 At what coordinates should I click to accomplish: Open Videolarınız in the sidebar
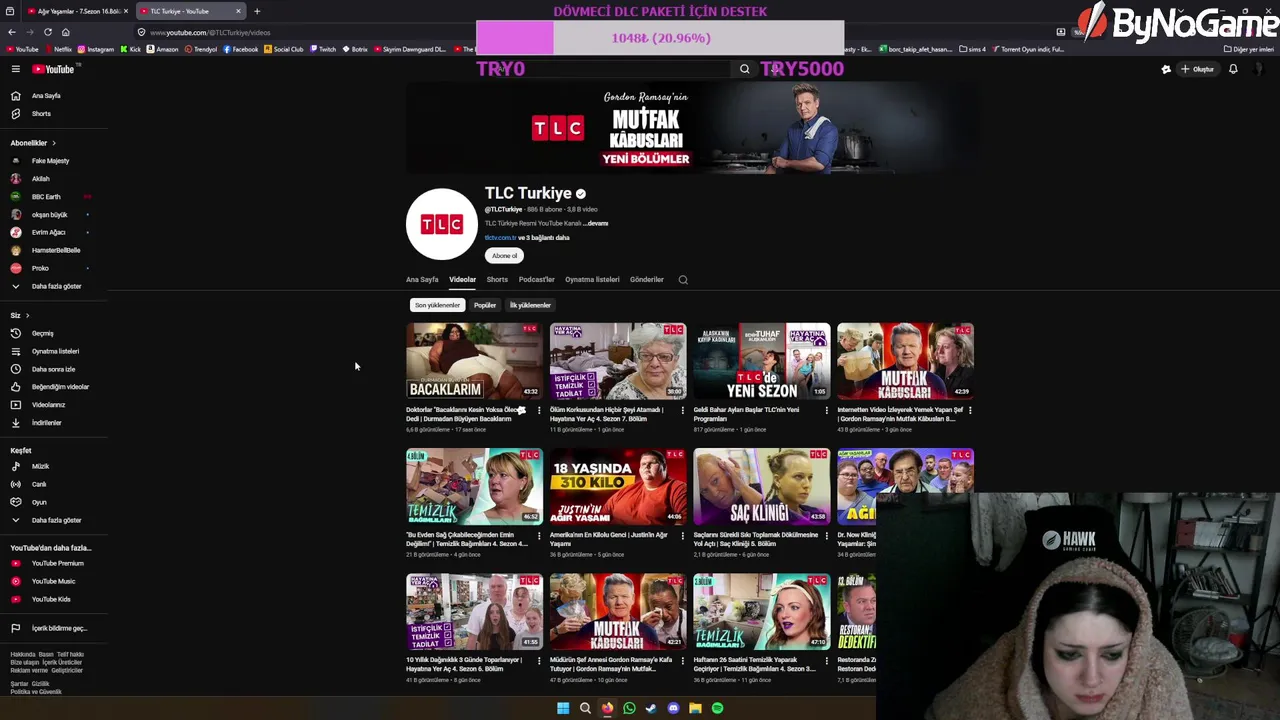(48, 405)
